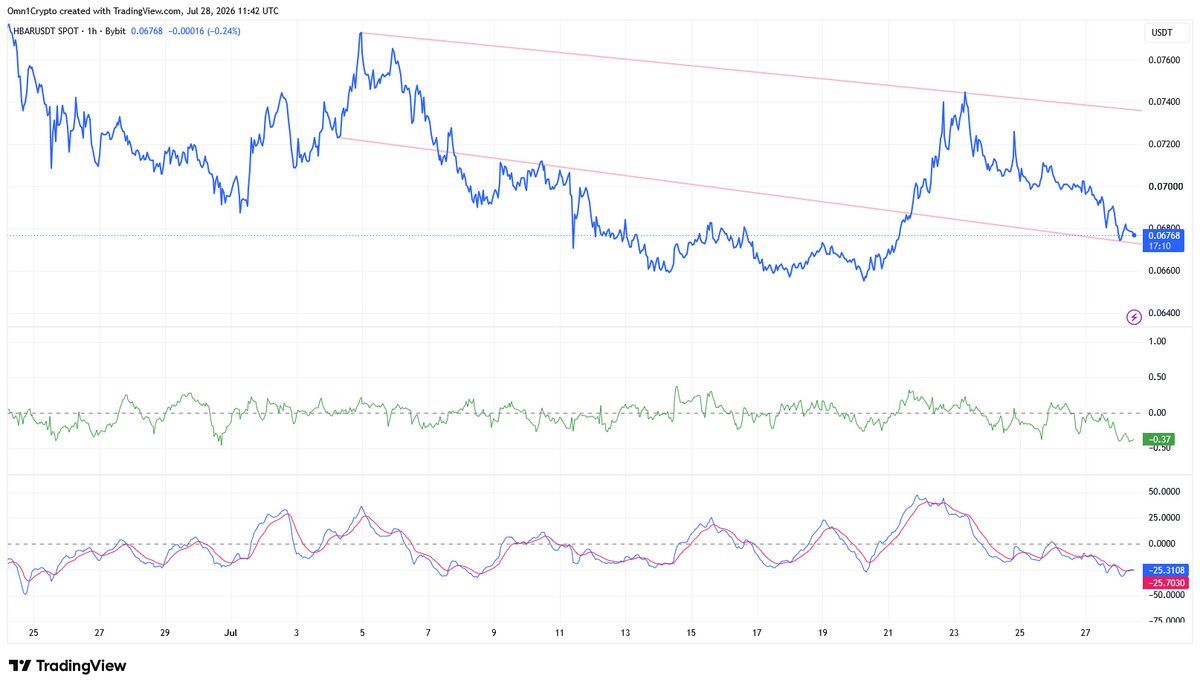The image size is (1200, 688).
Task: Click the green −0.37 indicator value tag
Action: [x=1159, y=438]
